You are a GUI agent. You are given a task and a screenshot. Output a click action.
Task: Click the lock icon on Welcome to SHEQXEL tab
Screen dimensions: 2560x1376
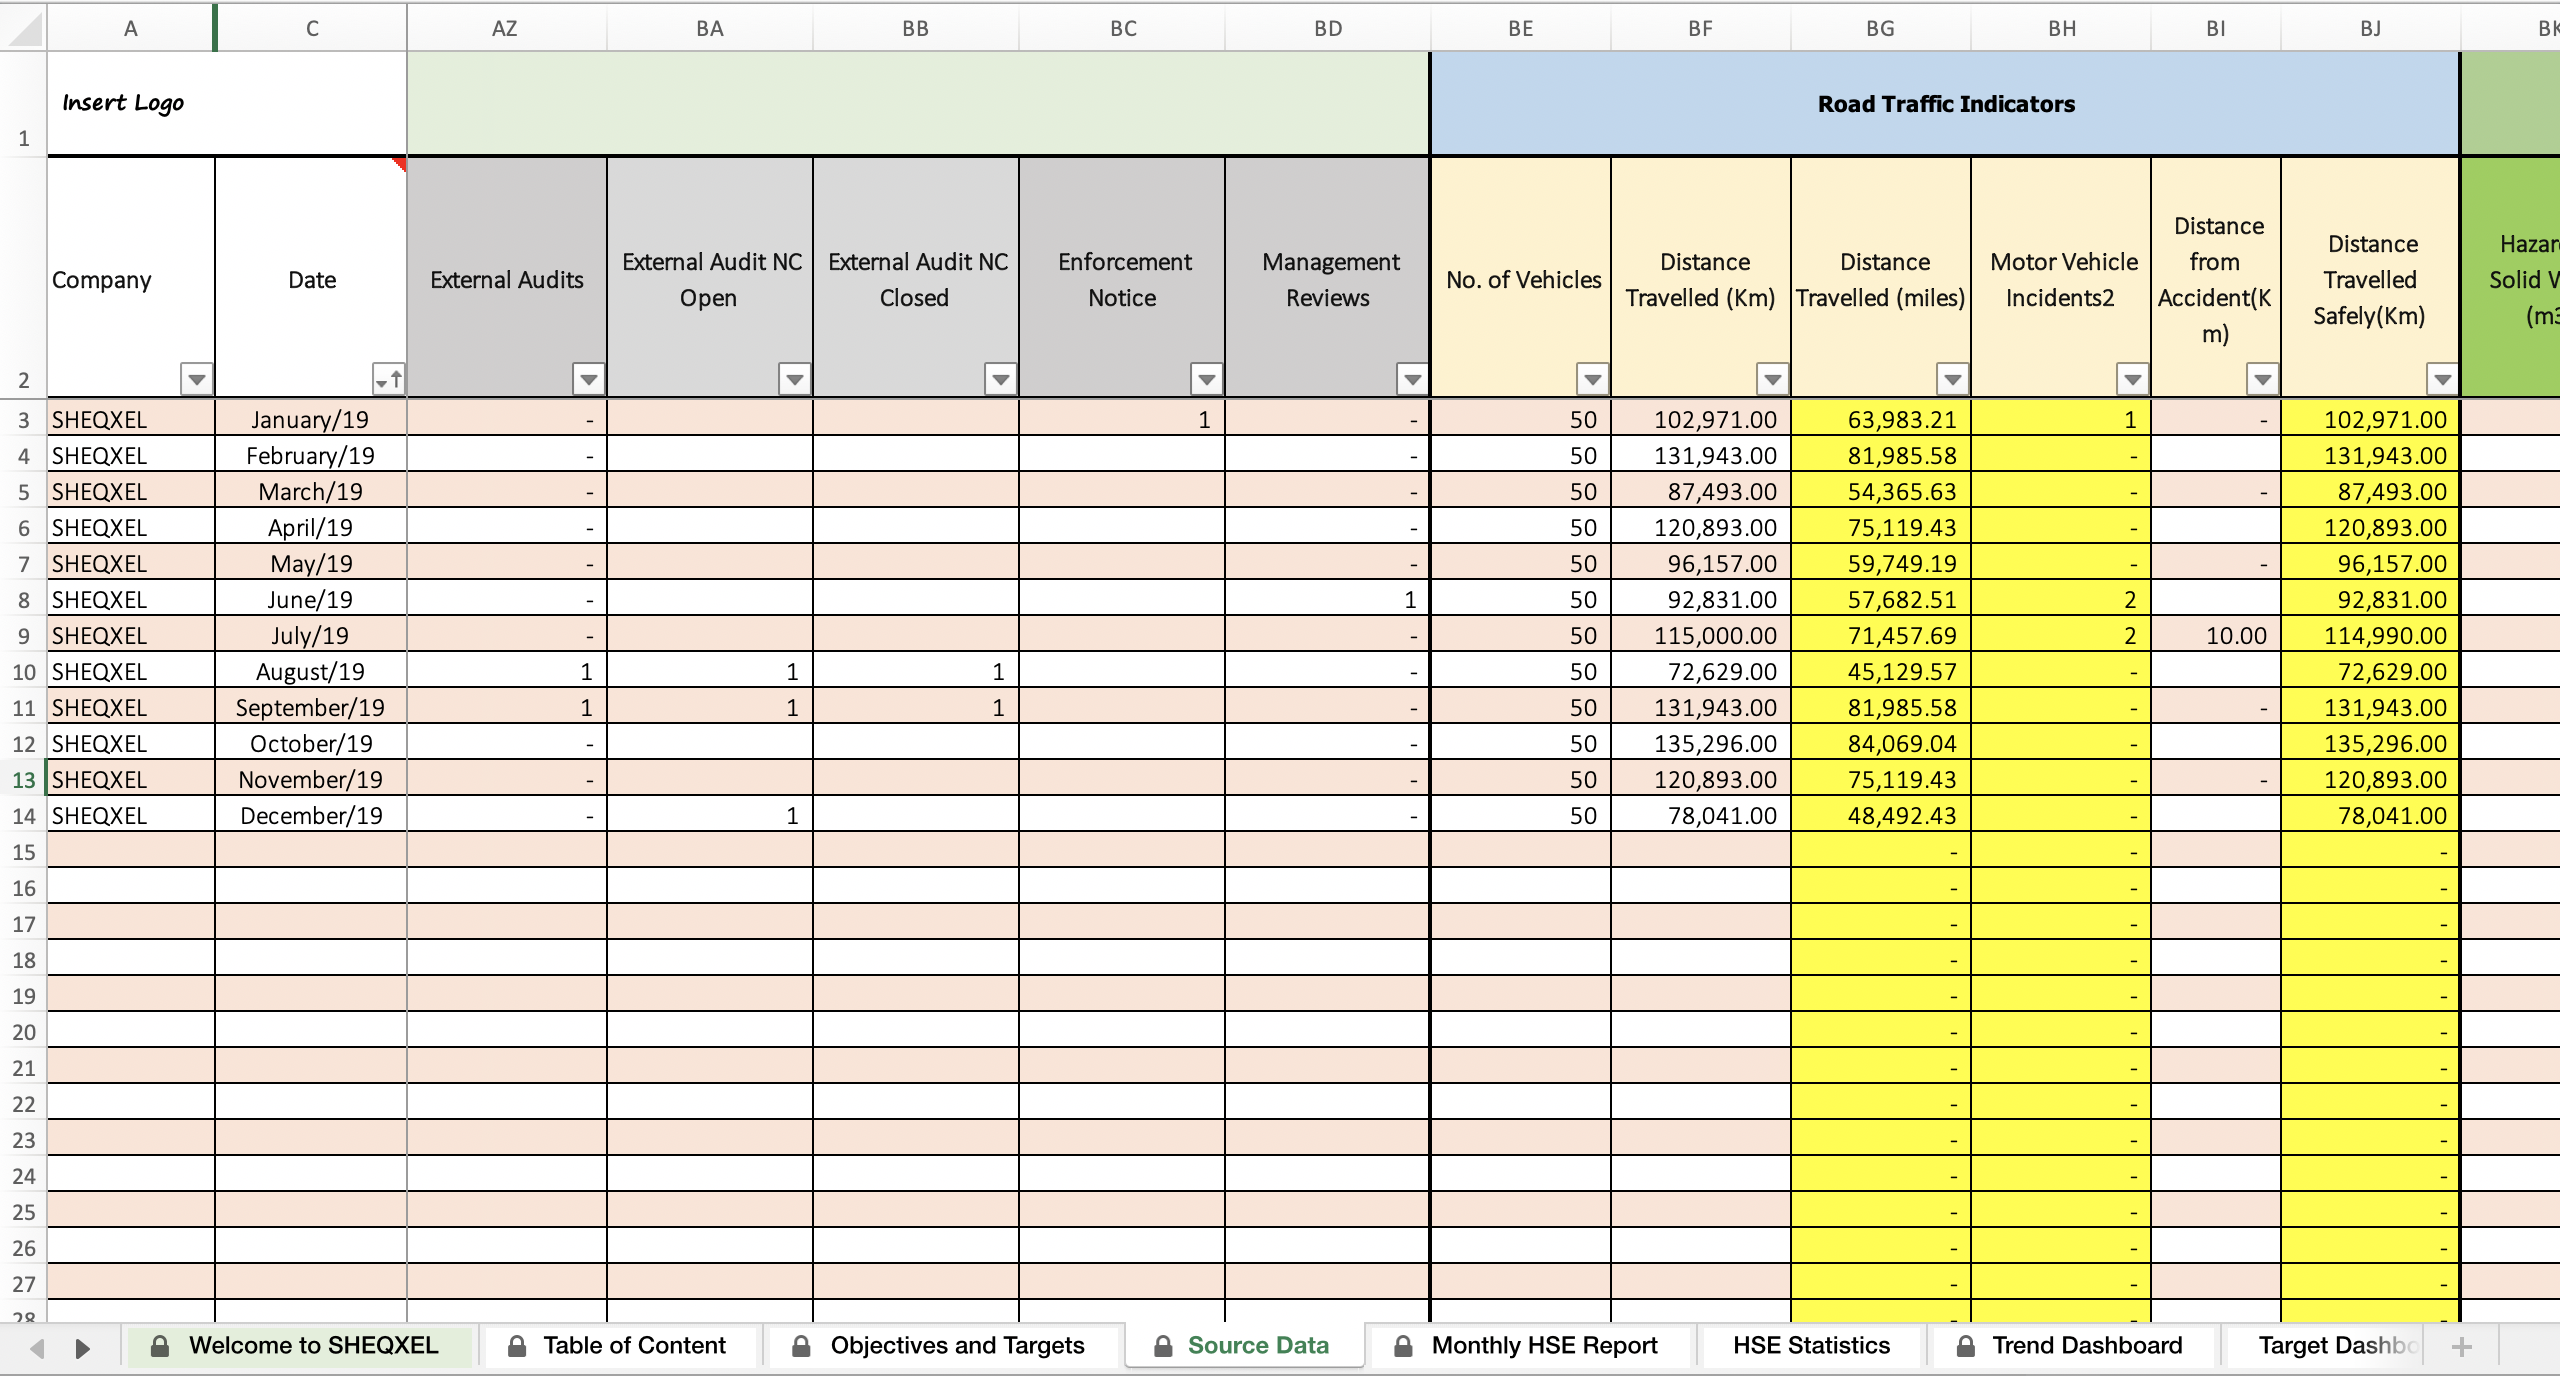pyautogui.click(x=161, y=1346)
